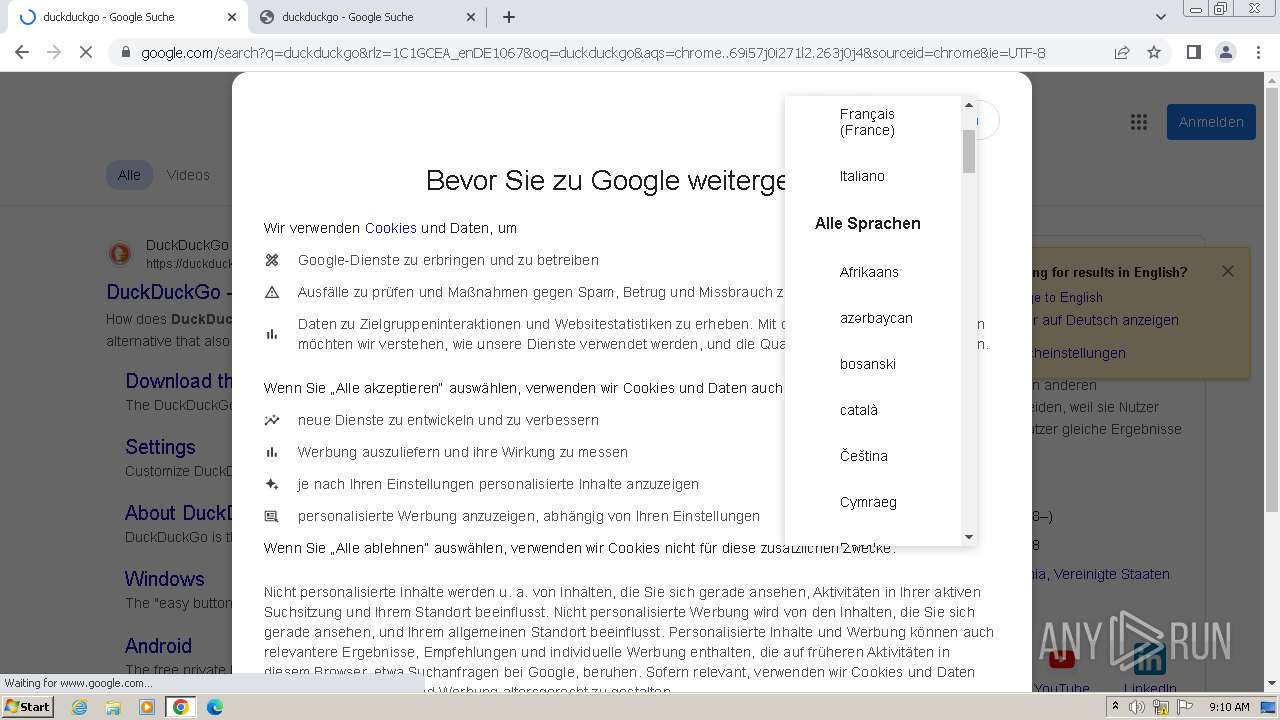Screen dimensions: 1280x720
Task: Click the DuckDuckGo result favicon
Action: coord(119,254)
